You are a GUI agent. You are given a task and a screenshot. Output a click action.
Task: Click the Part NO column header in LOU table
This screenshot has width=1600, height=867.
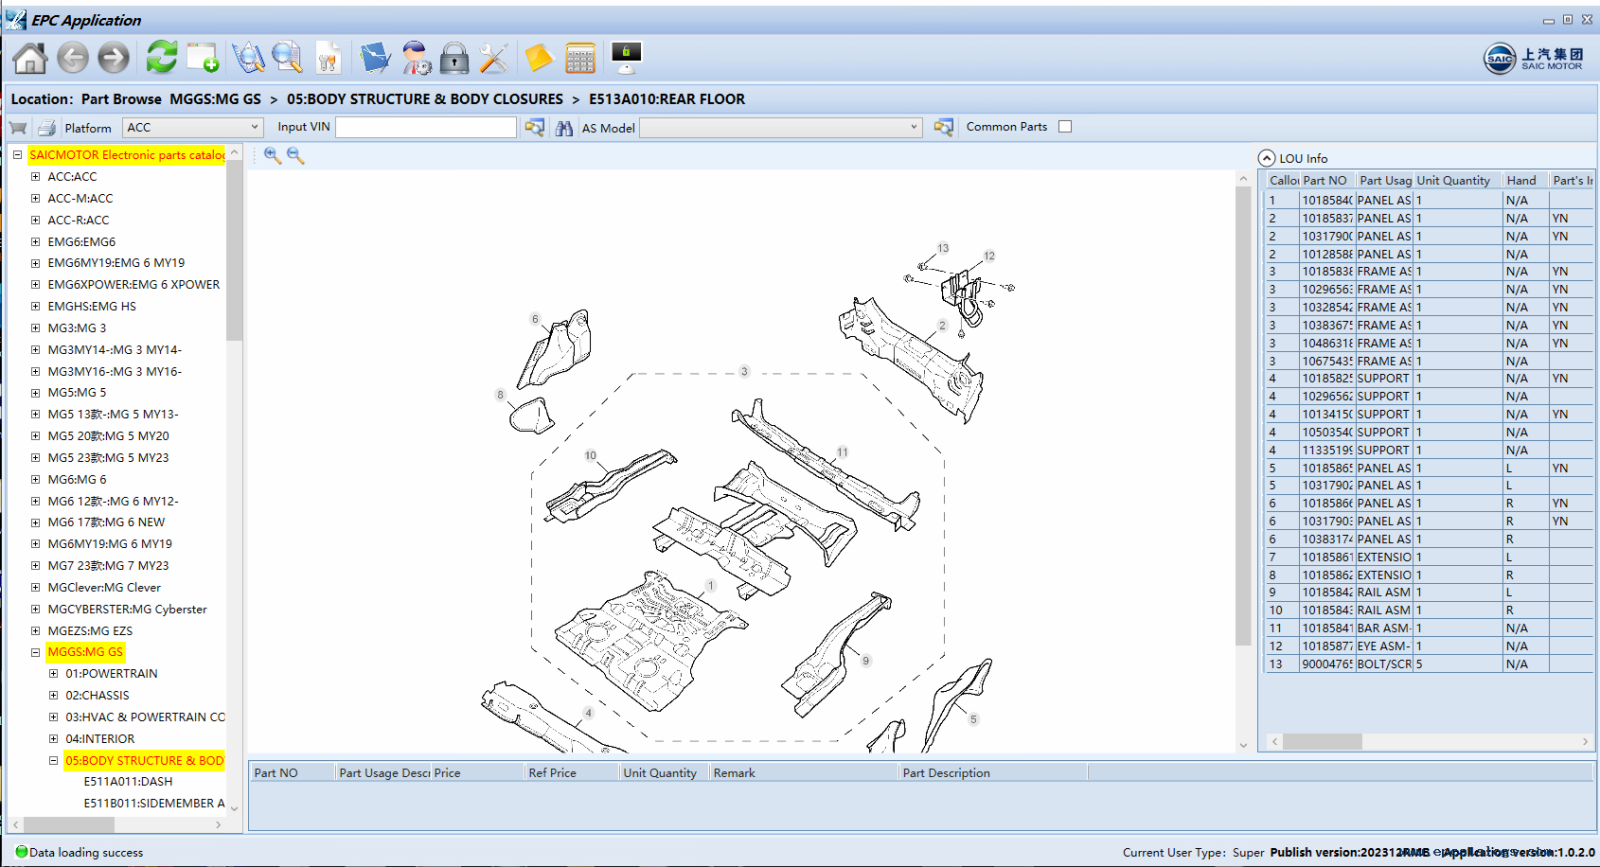pos(1325,181)
